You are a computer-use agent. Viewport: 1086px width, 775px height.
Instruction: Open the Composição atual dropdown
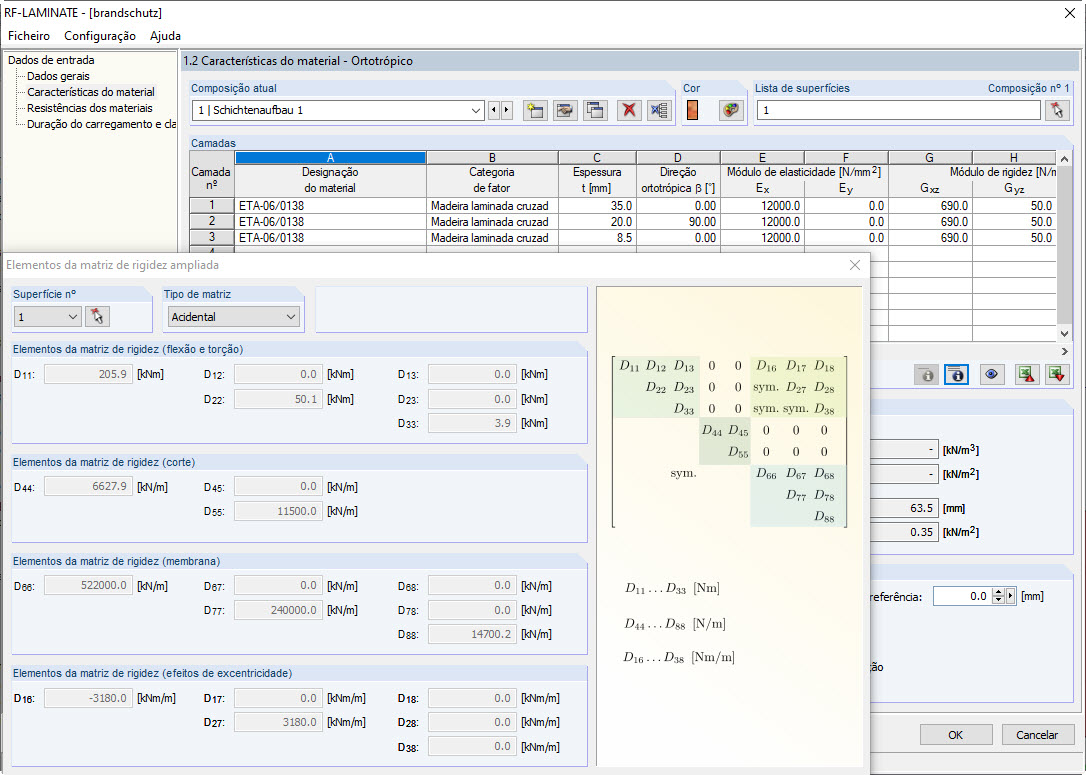[x=476, y=110]
